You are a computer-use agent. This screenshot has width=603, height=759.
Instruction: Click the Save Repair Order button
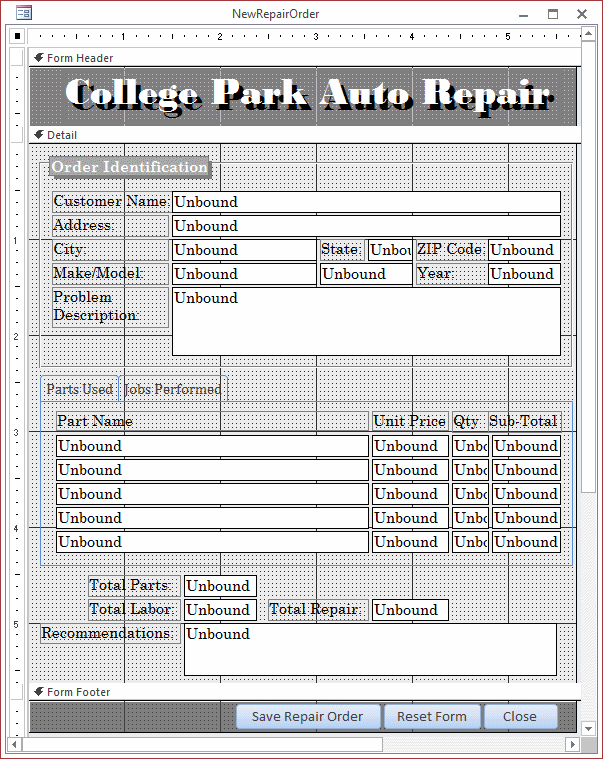pyautogui.click(x=308, y=716)
